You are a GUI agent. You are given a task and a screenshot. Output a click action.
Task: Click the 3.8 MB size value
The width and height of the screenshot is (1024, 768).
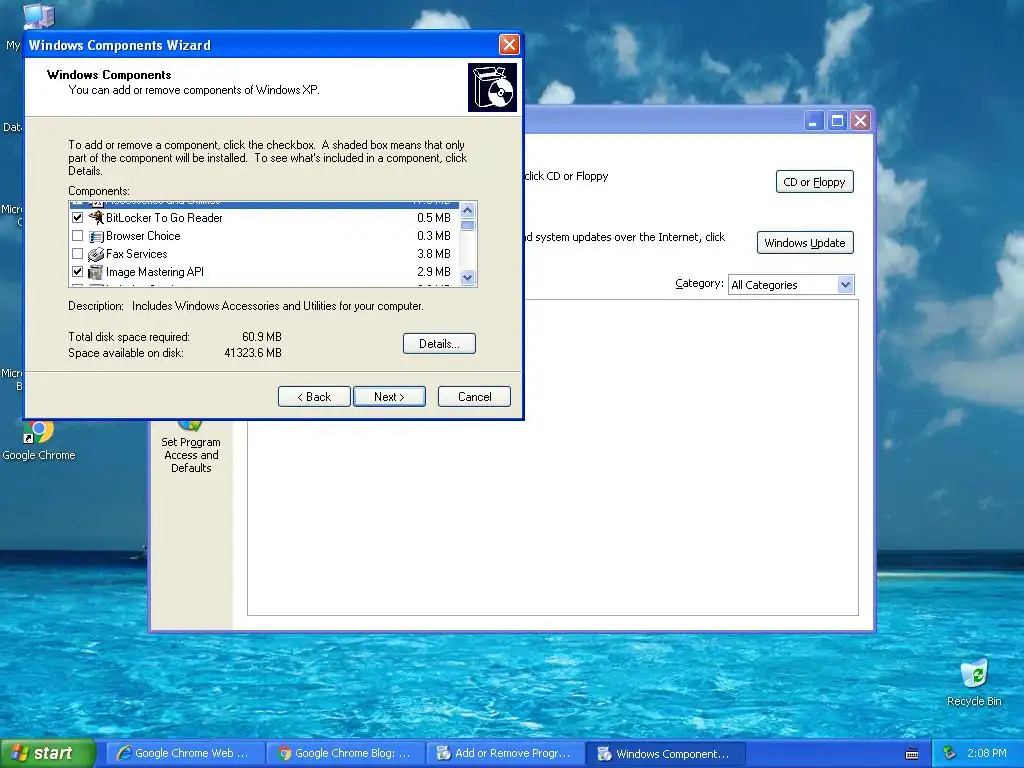click(434, 254)
